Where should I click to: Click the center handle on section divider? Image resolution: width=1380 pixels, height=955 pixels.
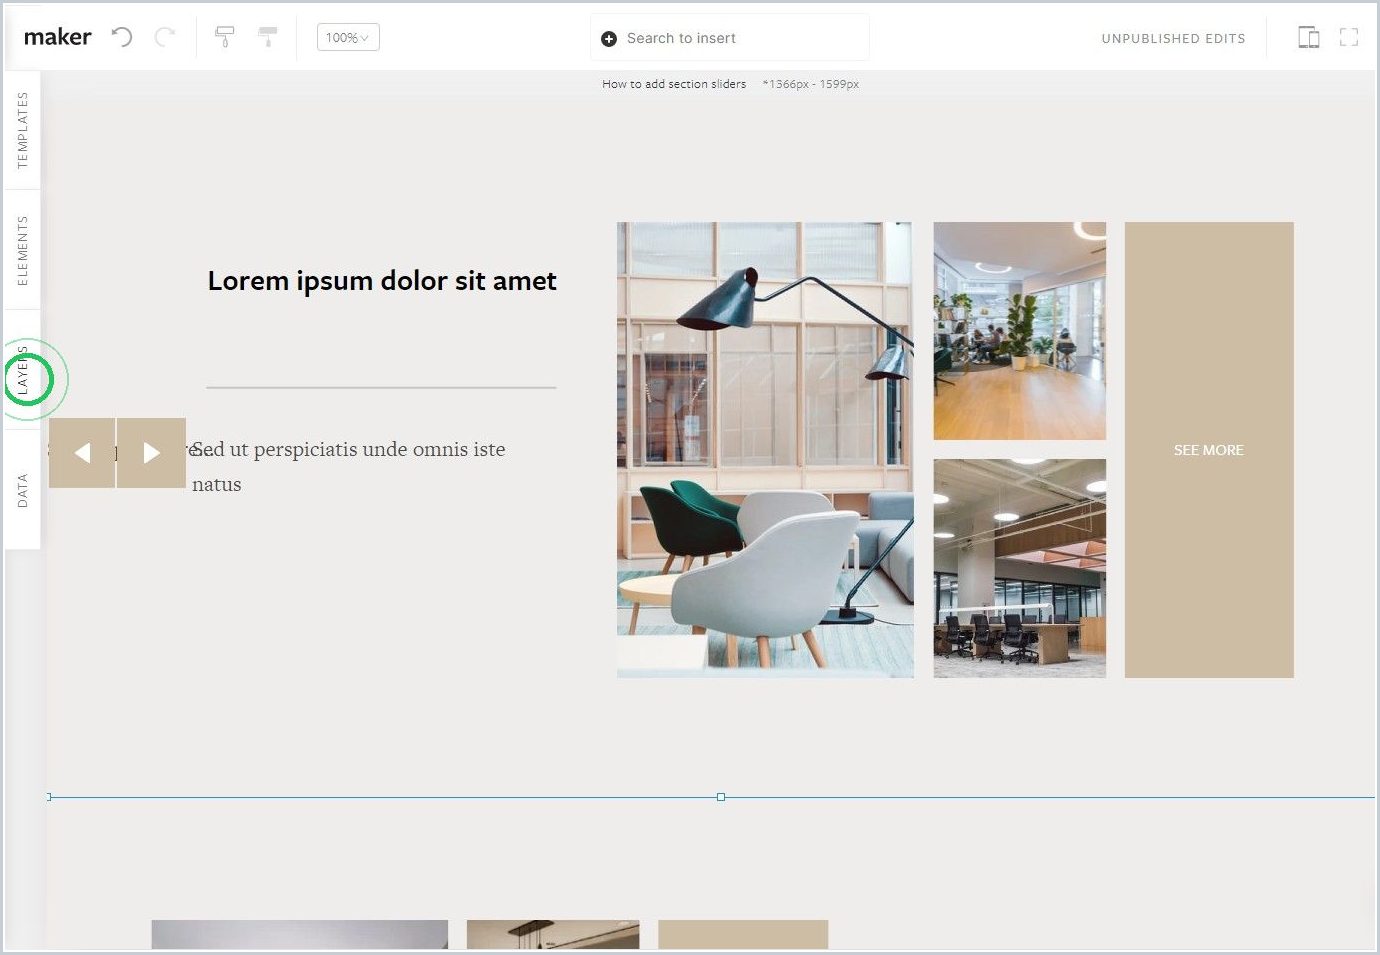point(721,797)
